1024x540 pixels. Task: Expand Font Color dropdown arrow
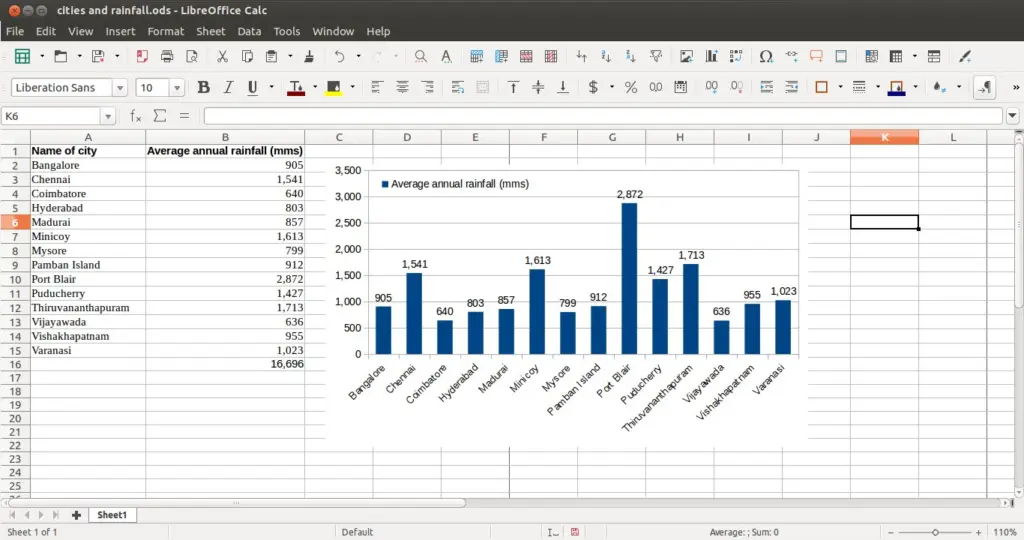315,87
